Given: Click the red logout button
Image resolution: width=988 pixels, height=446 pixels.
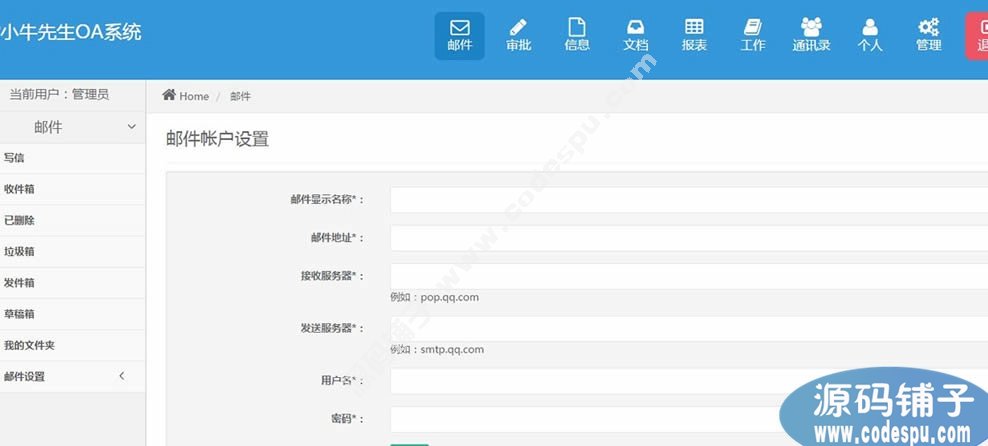Looking at the screenshot, I should pyautogui.click(x=977, y=36).
